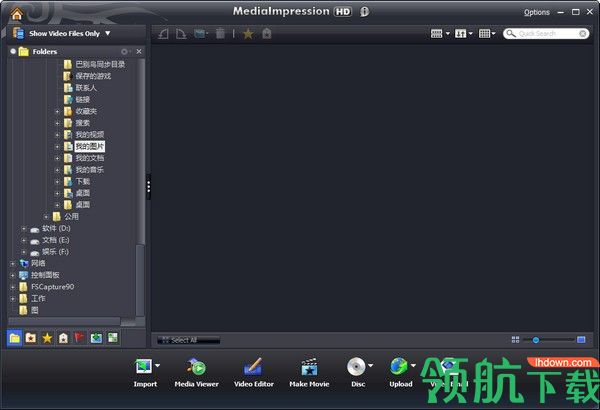Select the 联系人 folder

point(86,88)
